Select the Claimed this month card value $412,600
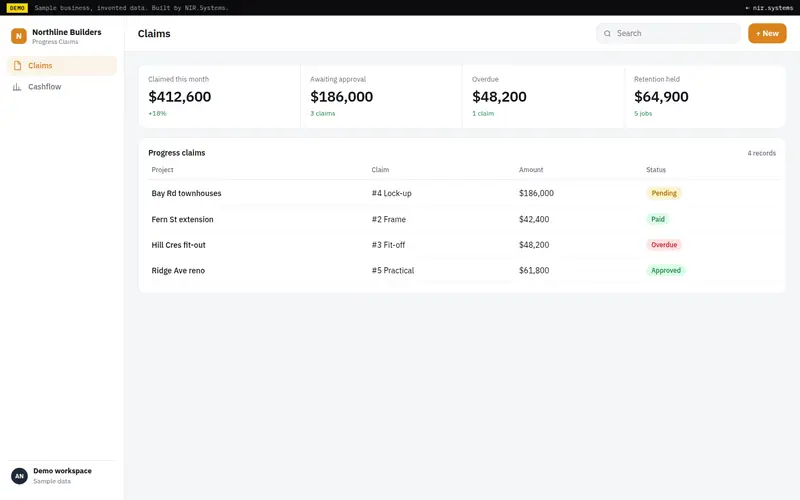 pos(180,96)
